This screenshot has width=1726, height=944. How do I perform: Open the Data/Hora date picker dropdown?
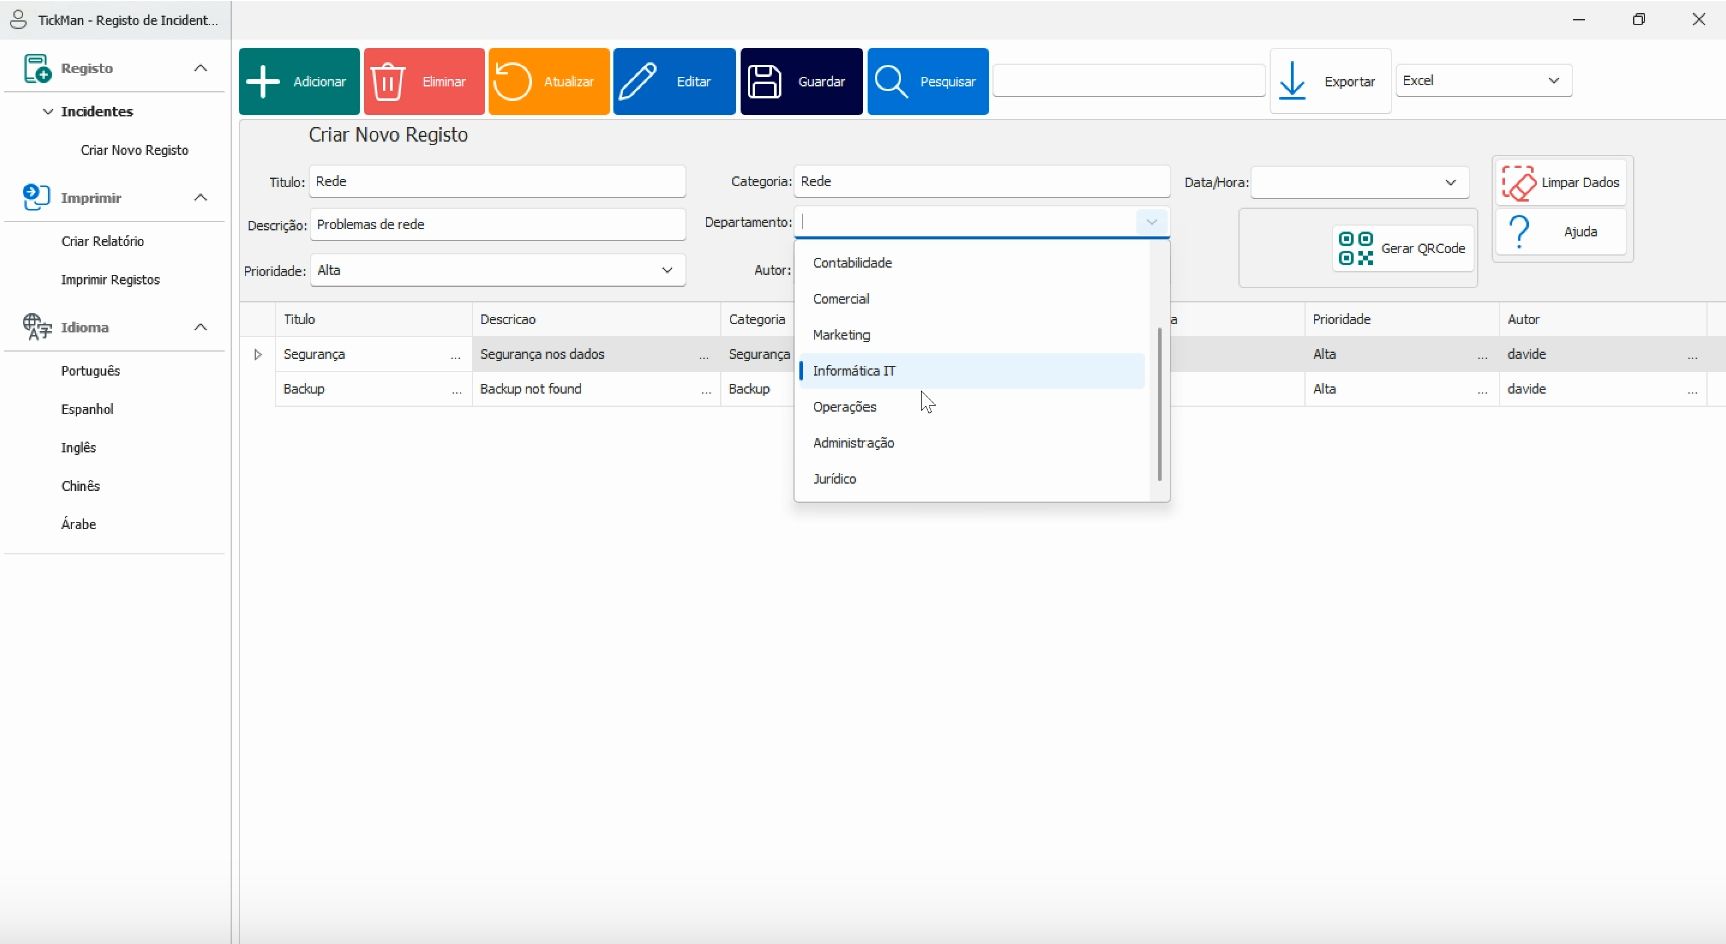(x=1450, y=183)
